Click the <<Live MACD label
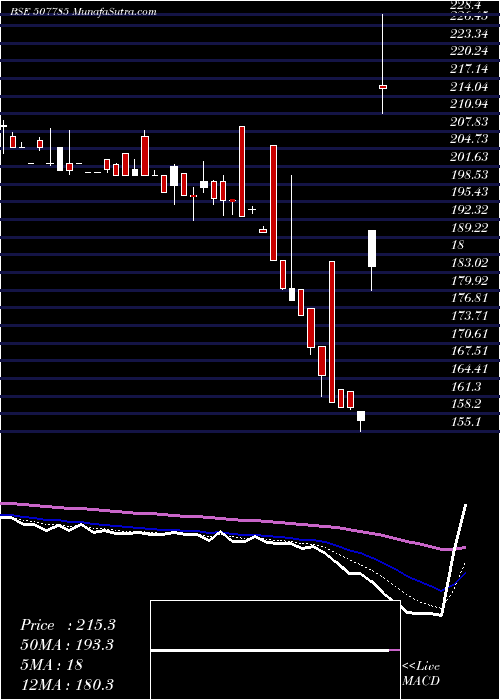The image size is (500, 700). (421, 673)
